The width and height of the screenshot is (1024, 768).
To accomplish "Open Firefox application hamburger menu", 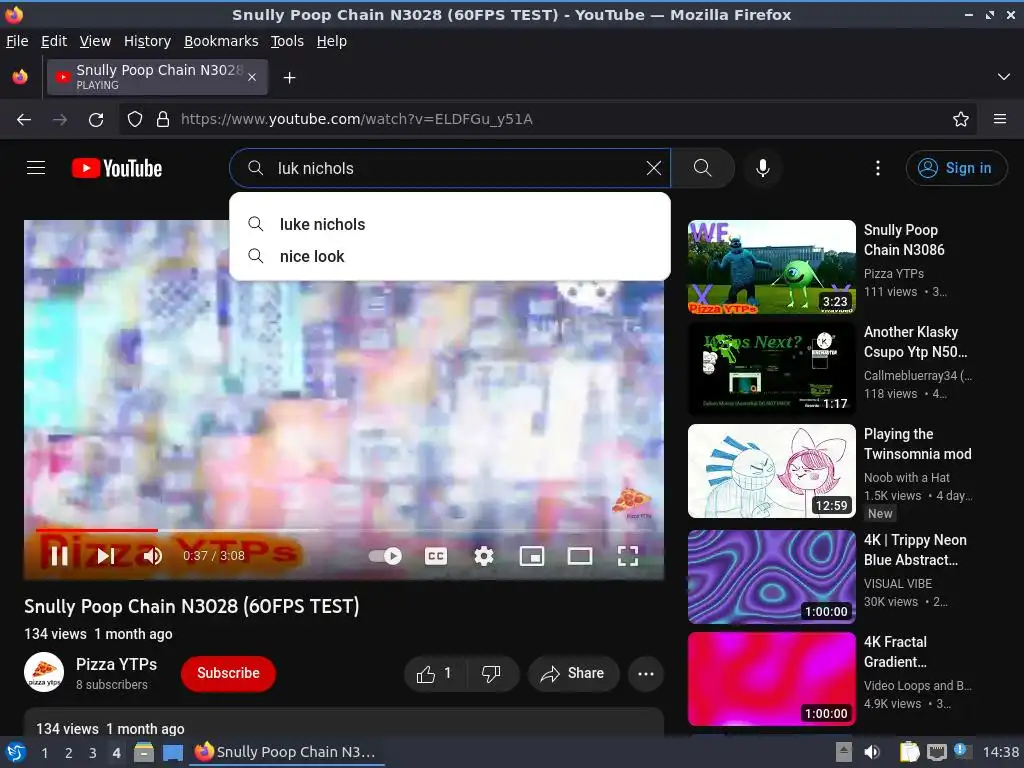I will (x=1000, y=119).
